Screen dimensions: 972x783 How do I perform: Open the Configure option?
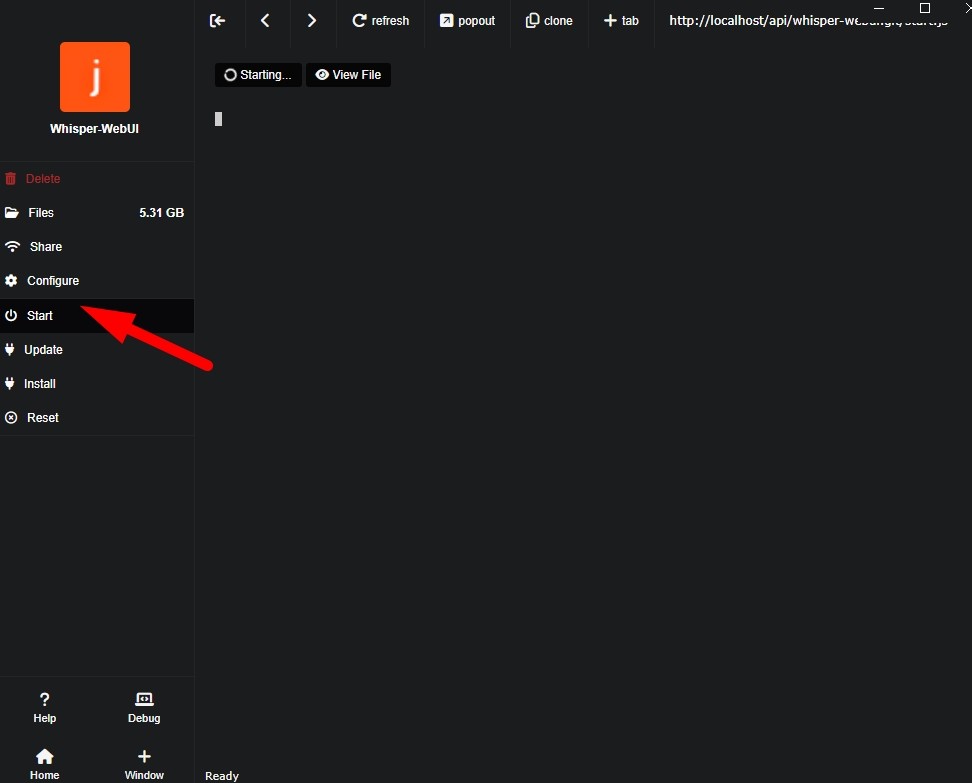click(x=97, y=281)
